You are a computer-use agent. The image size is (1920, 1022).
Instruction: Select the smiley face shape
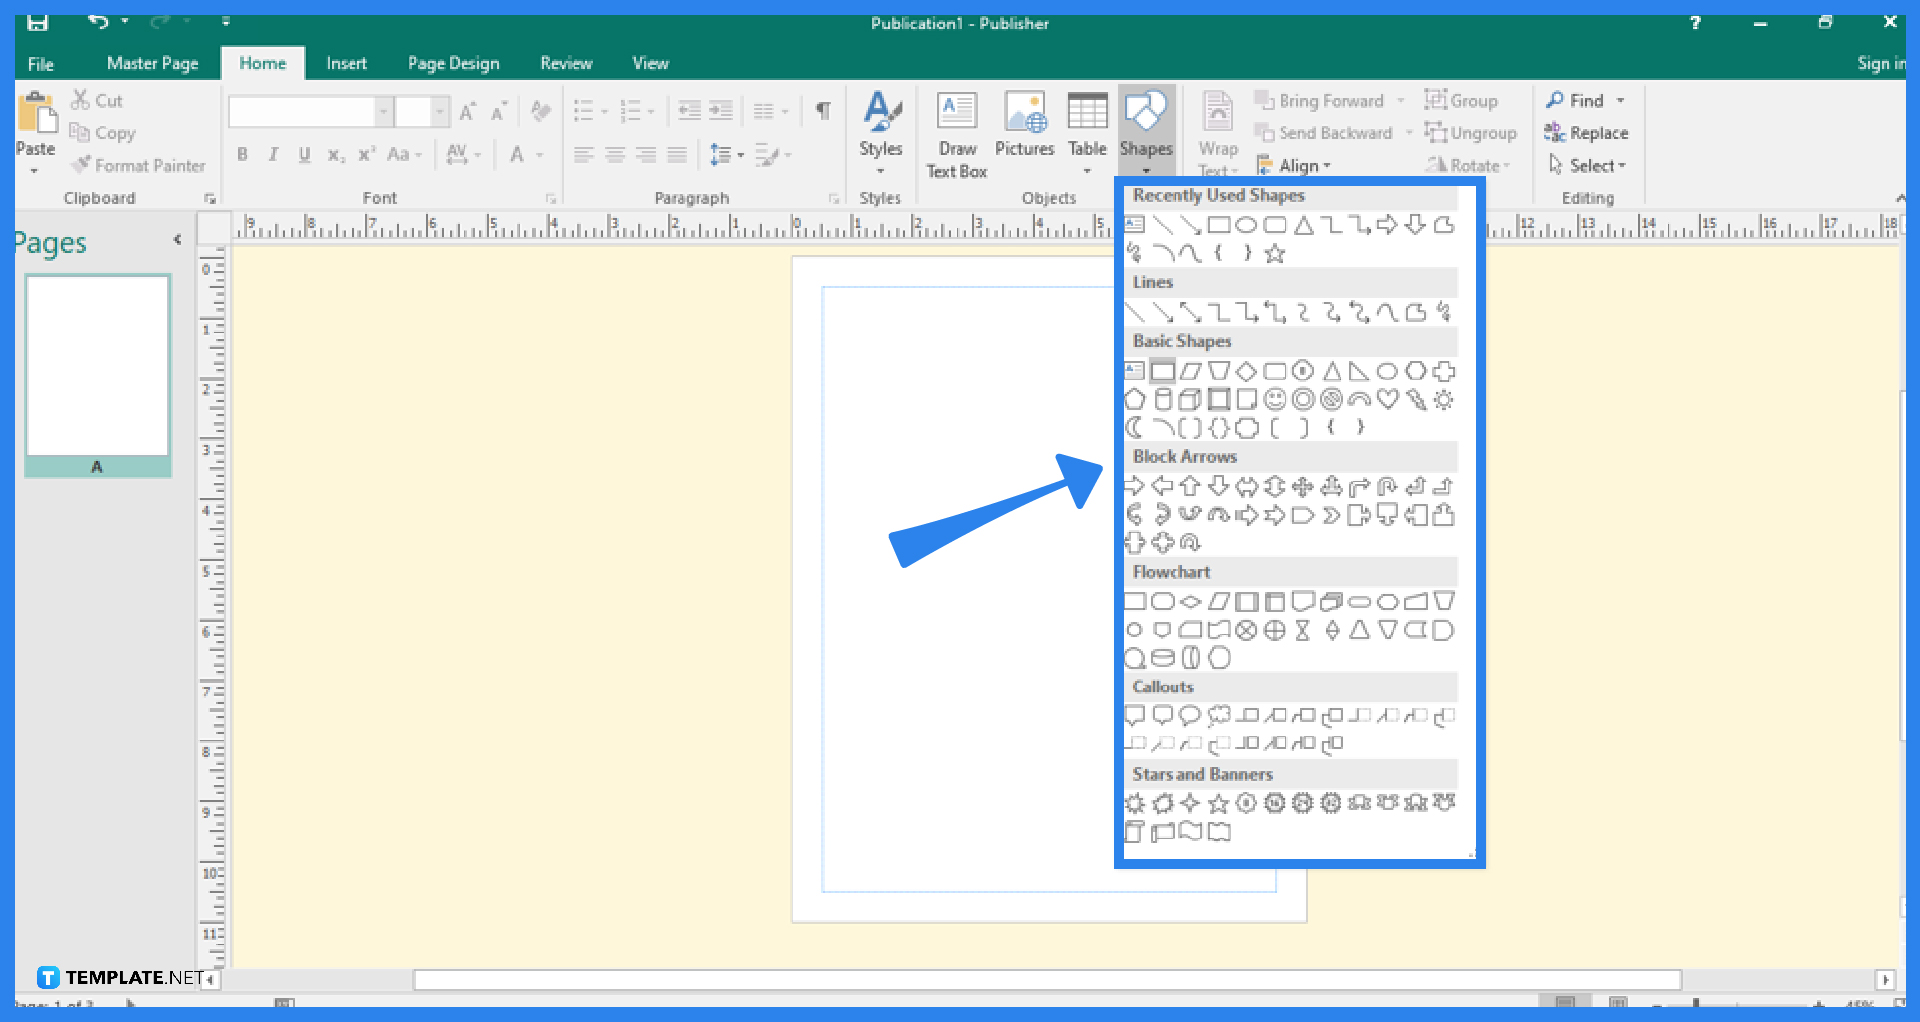click(x=1275, y=399)
